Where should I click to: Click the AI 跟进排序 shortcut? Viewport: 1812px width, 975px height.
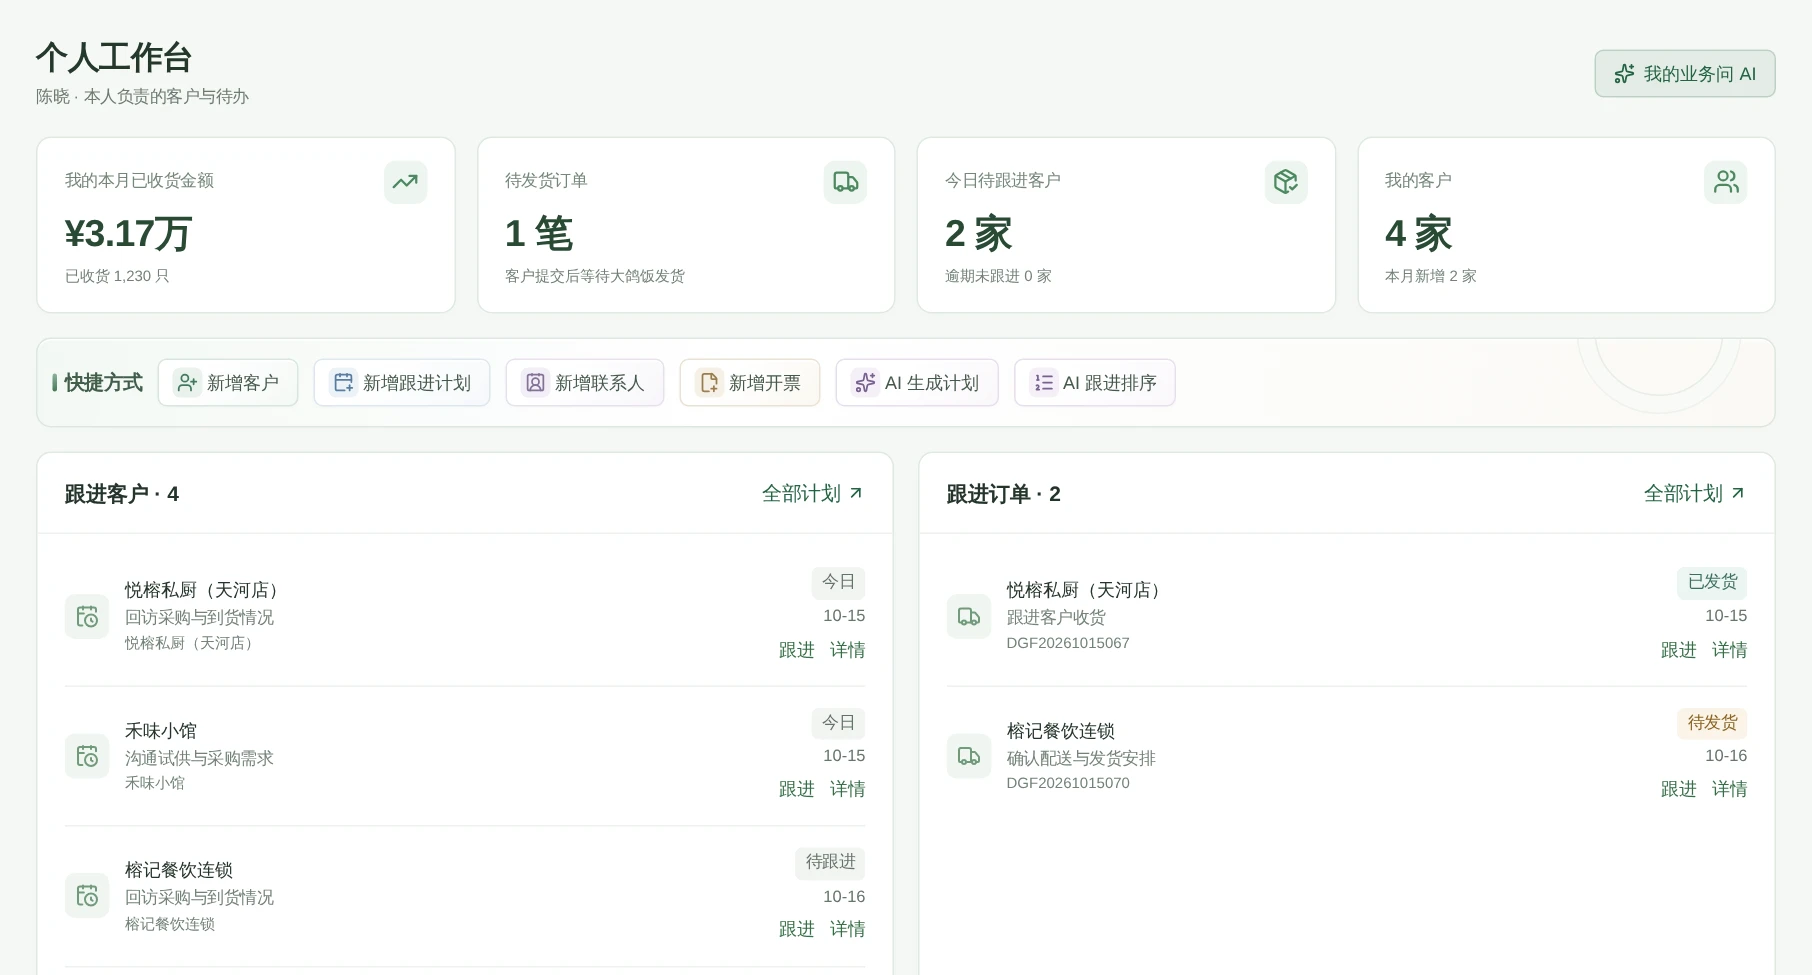1095,383
